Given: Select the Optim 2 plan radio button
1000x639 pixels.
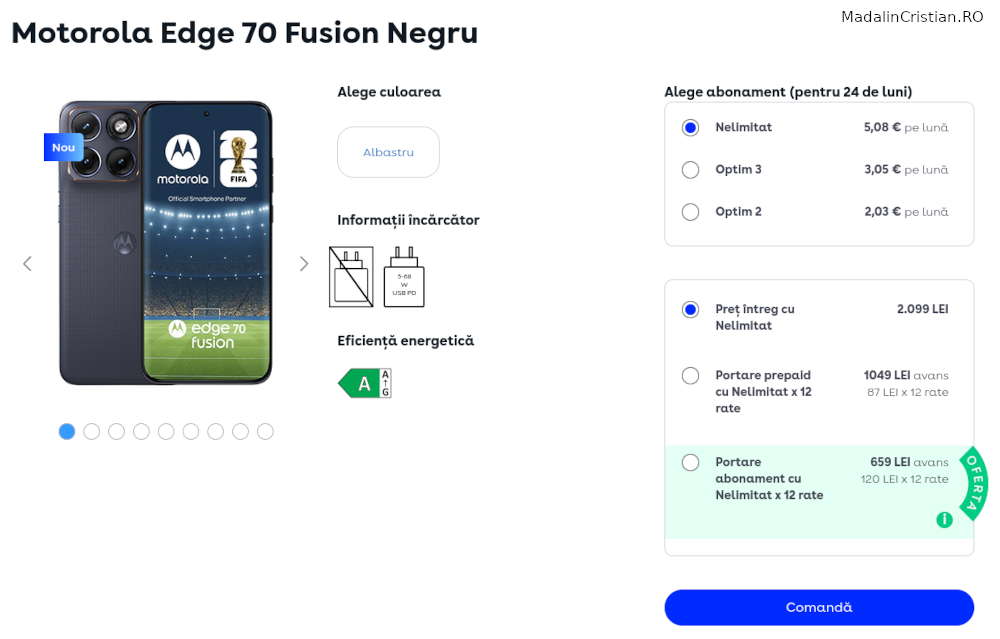Looking at the screenshot, I should tap(690, 211).
